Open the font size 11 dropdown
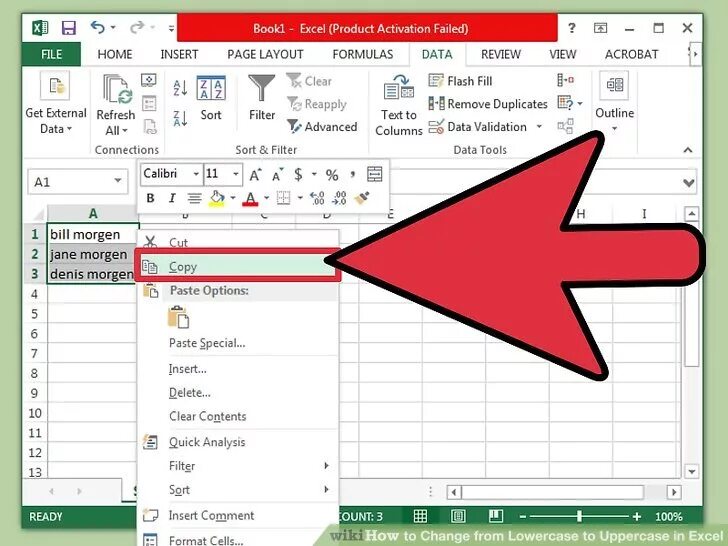Image resolution: width=728 pixels, height=546 pixels. click(x=236, y=174)
